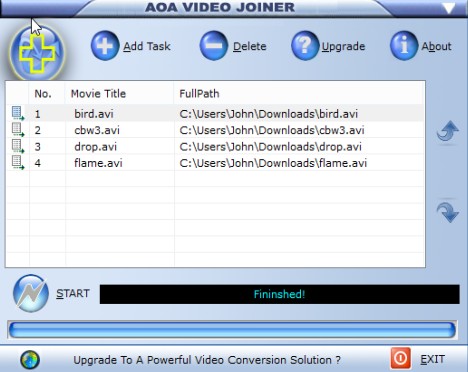Click the Upgrade To A Powerful Video Conversion link

coord(207,360)
